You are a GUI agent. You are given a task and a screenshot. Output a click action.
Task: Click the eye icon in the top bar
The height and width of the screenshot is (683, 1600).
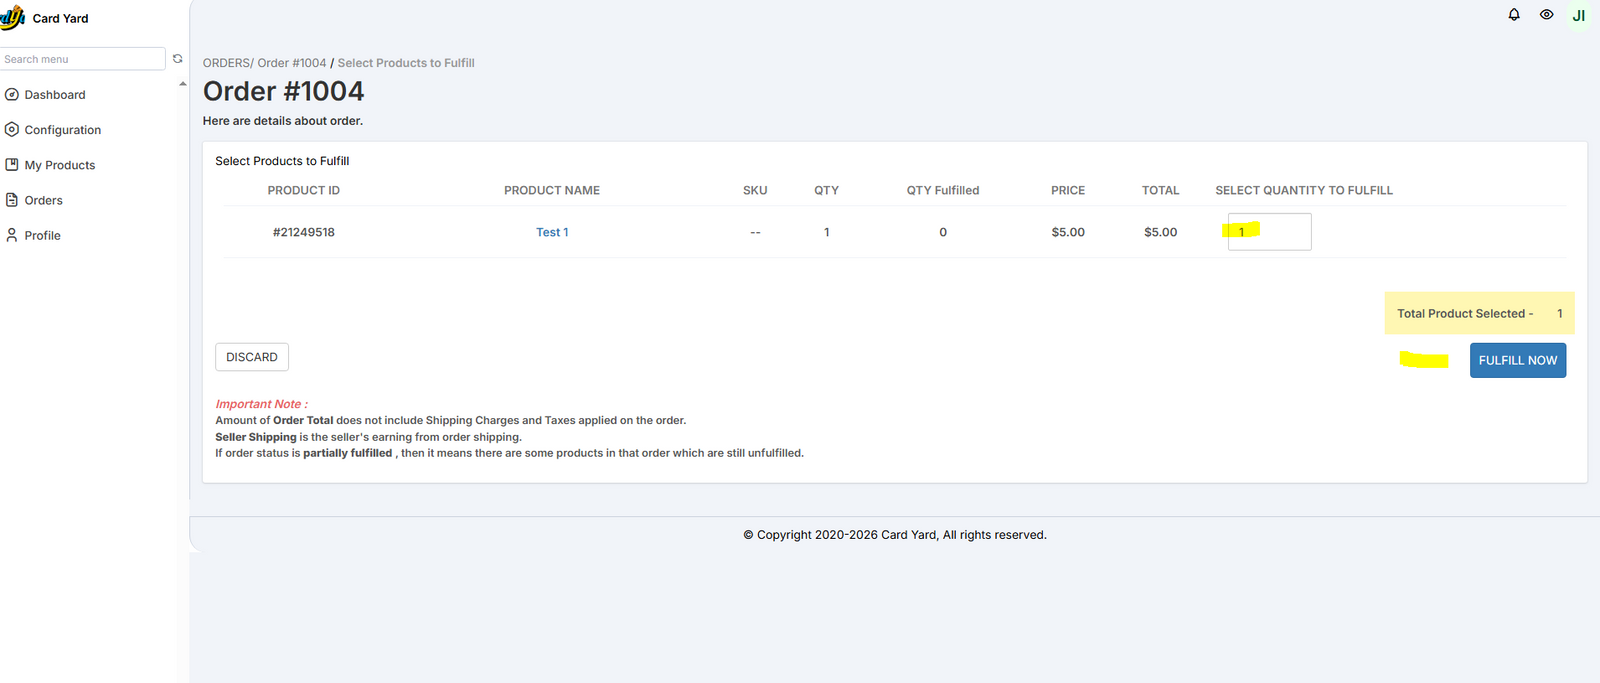pos(1546,15)
